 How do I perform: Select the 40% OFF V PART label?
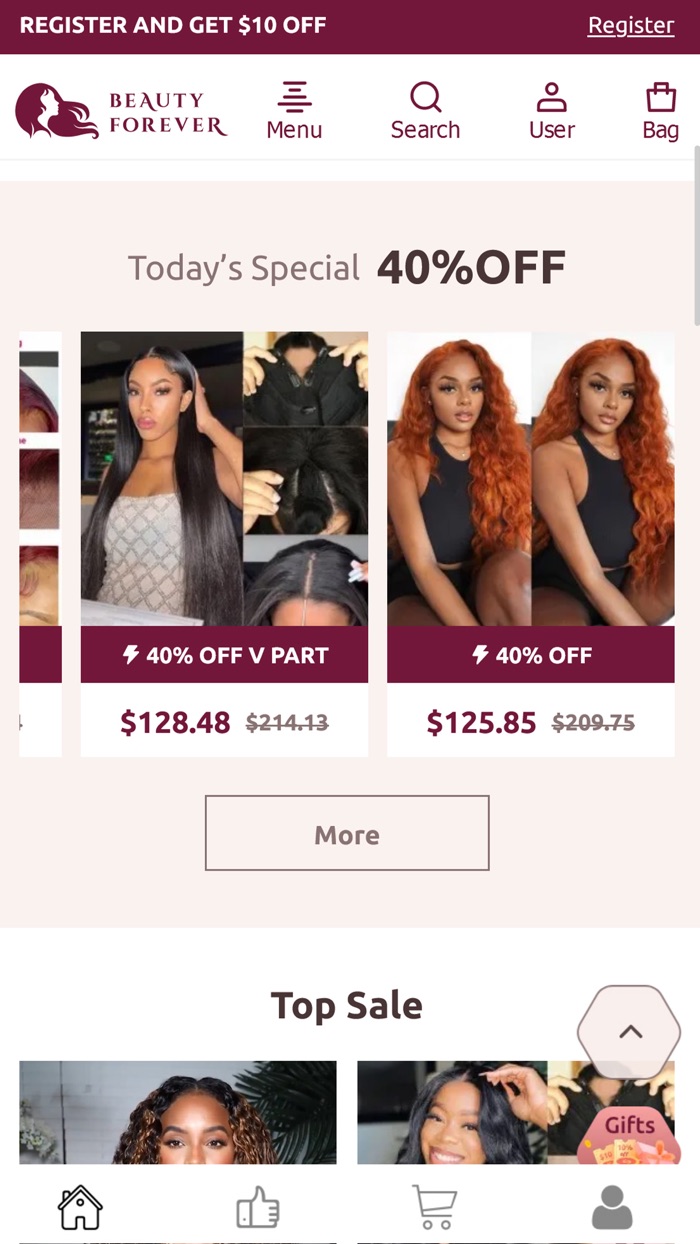224,655
